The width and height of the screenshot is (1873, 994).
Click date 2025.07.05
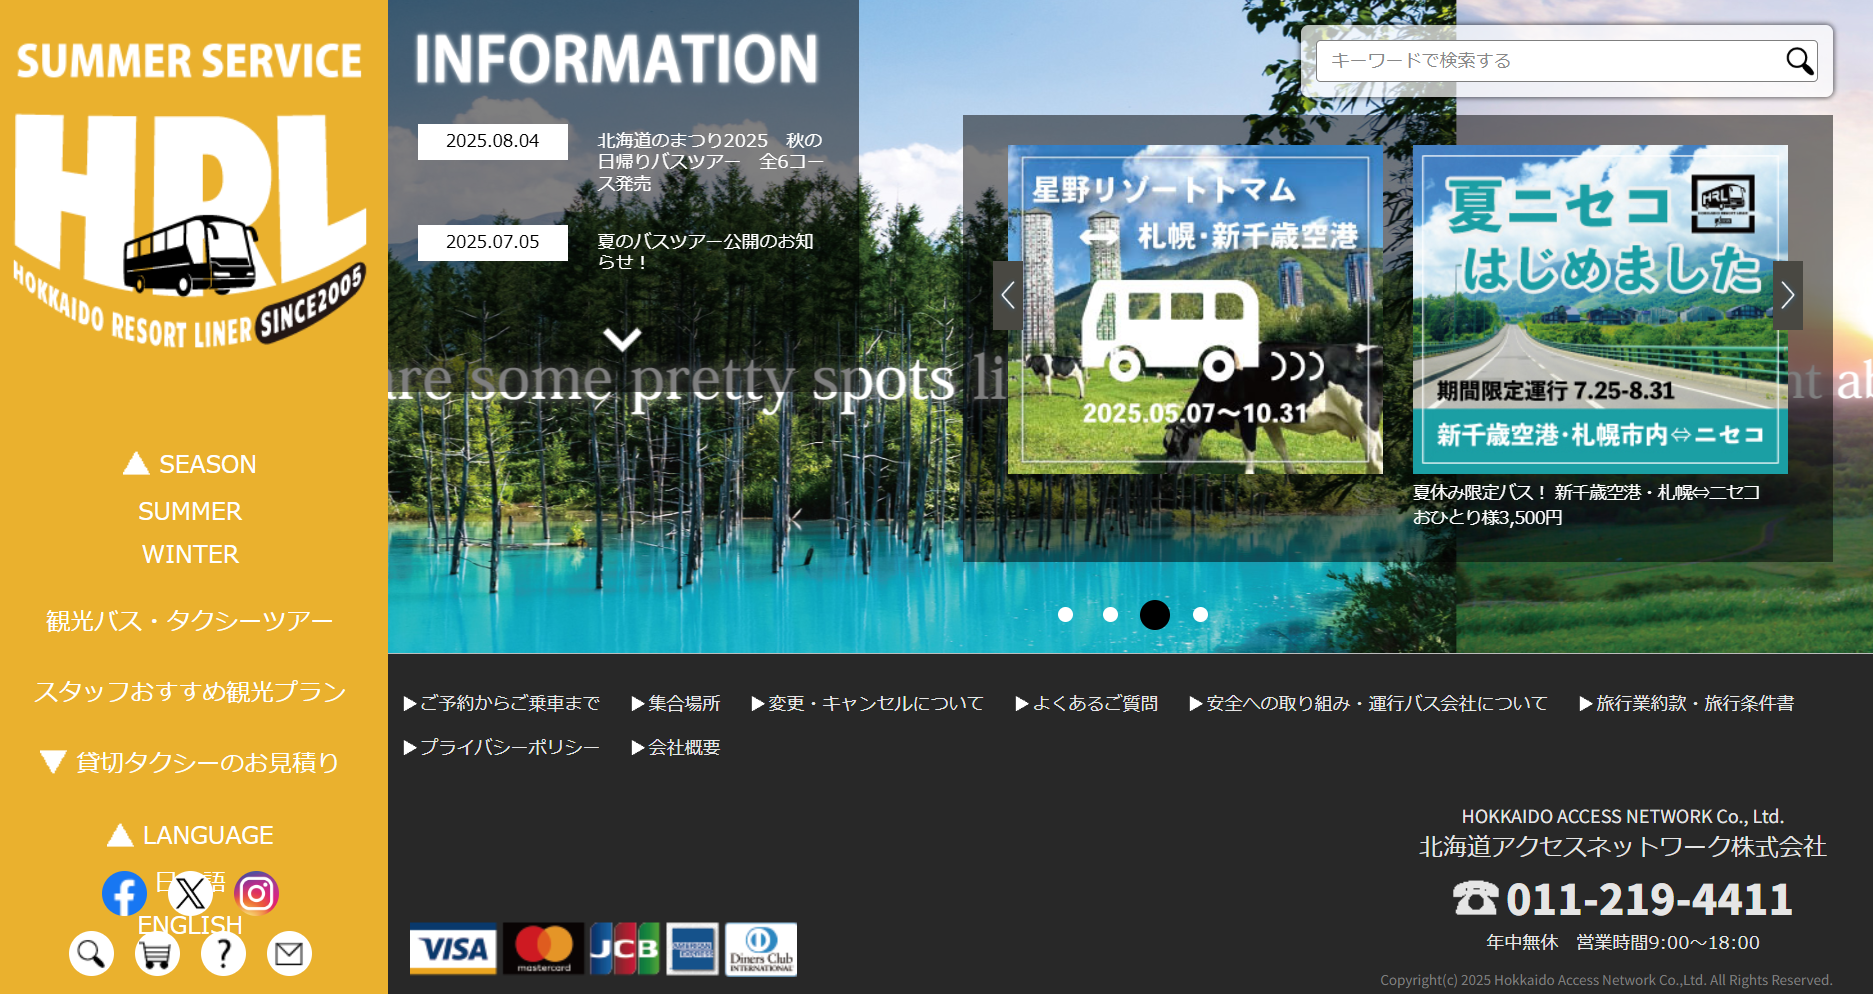[x=492, y=242]
